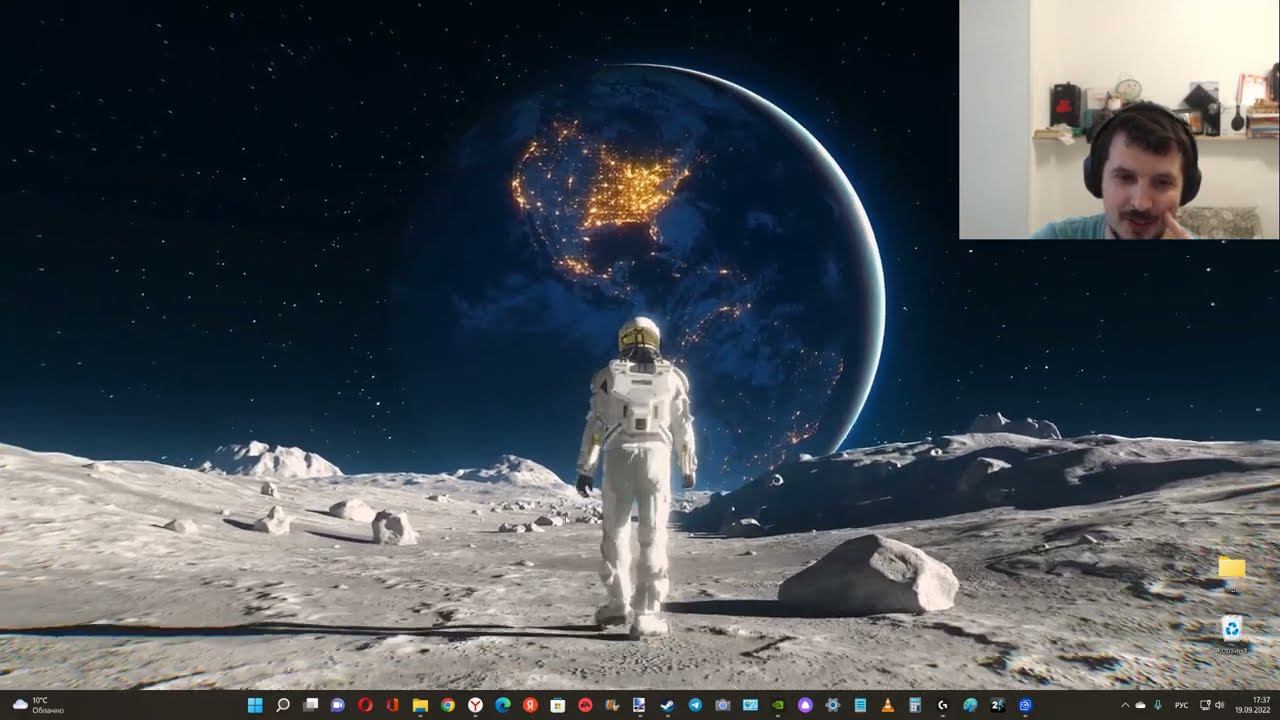Image resolution: width=1280 pixels, height=720 pixels.
Task: Open the Steam client on taskbar
Action: click(668, 705)
